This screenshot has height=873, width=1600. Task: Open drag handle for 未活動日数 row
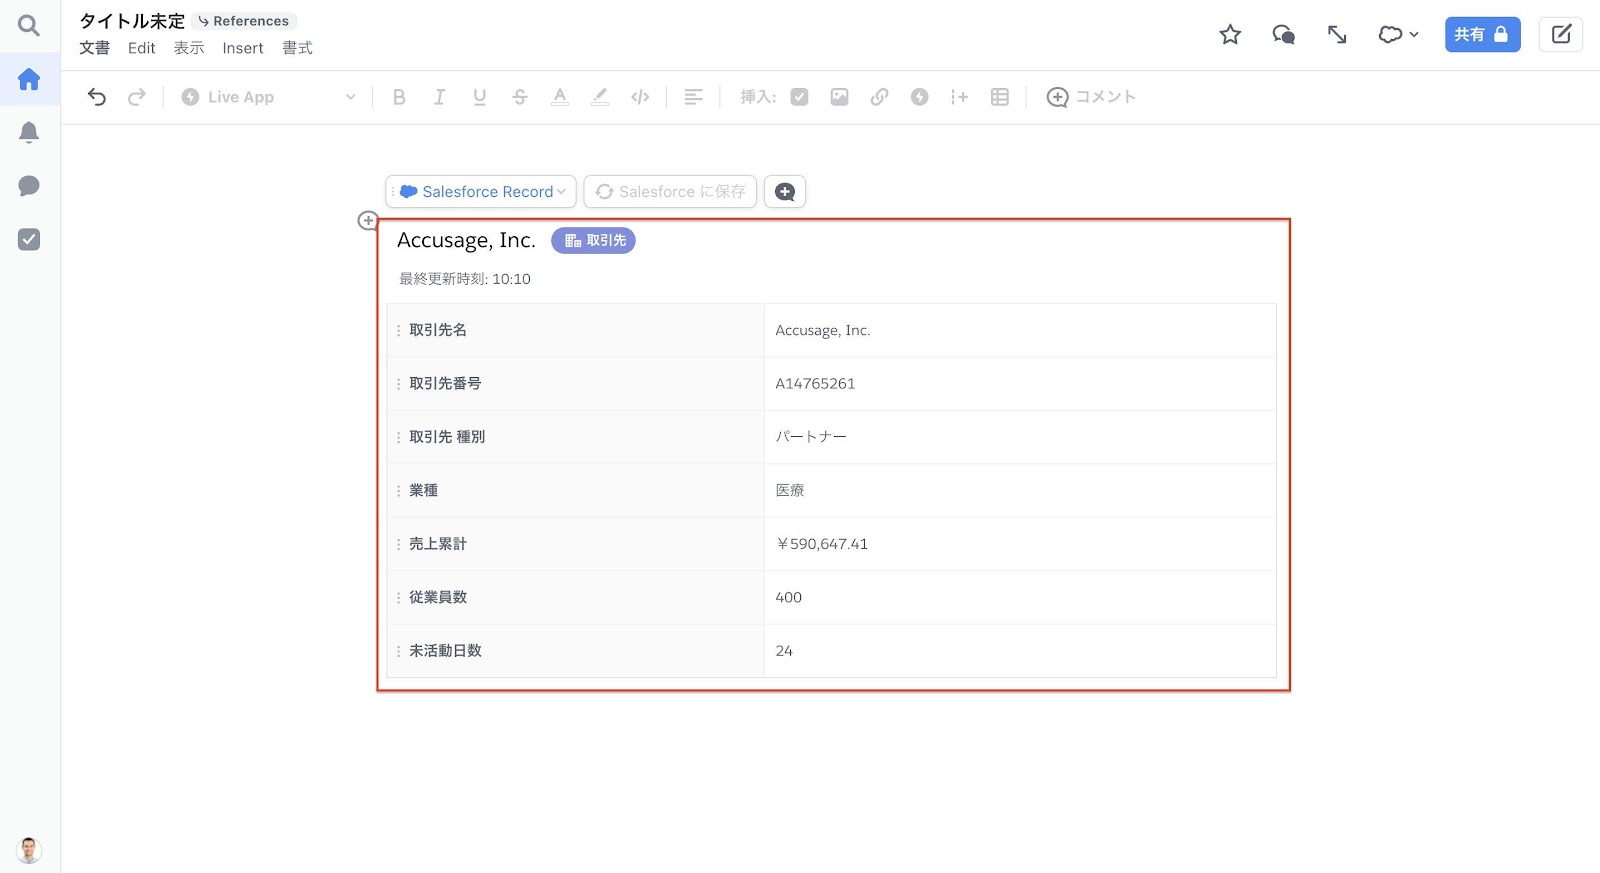(x=398, y=651)
